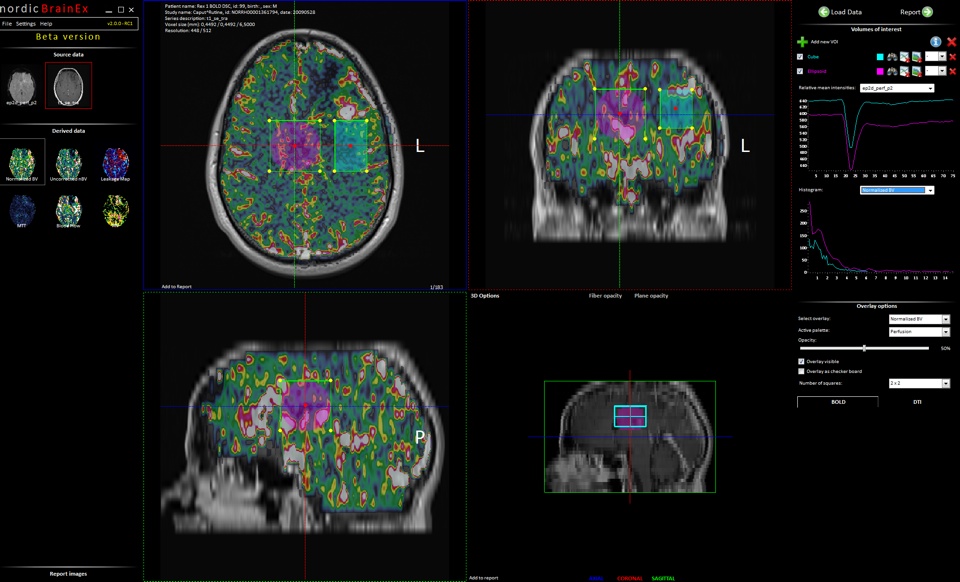Viewport: 960px width, 582px height.
Task: Click the green Report forward arrow
Action: point(927,12)
